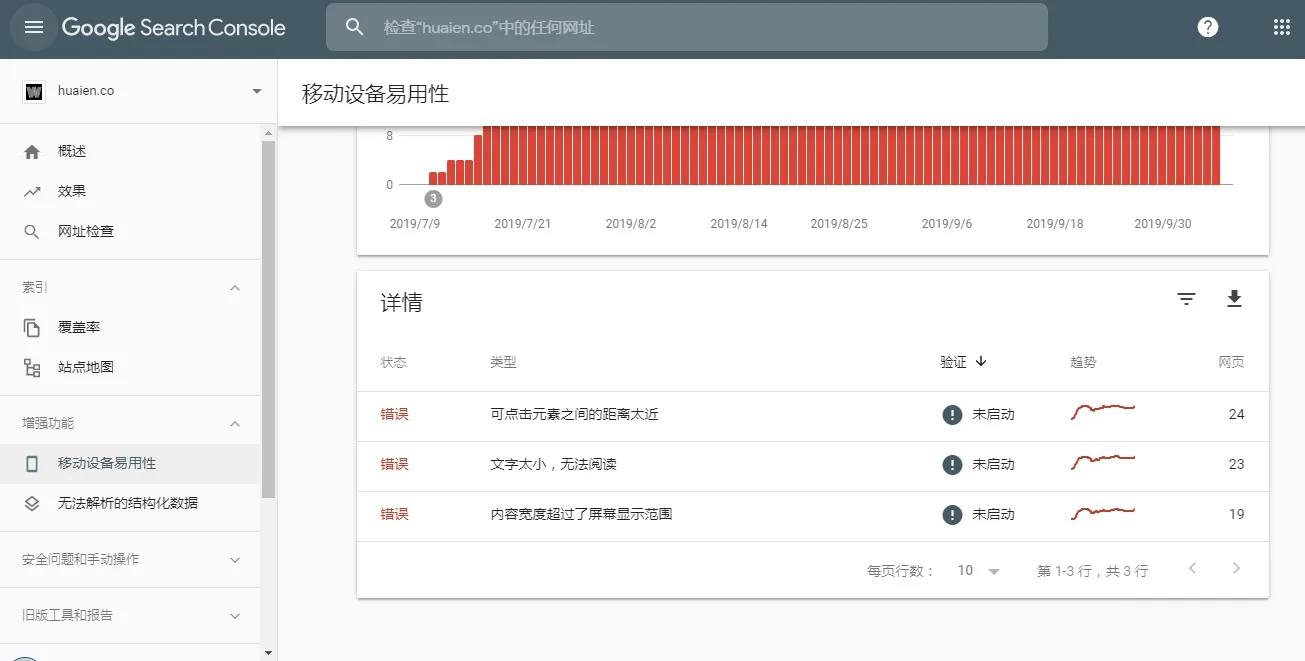Screen dimensions: 1305x661
Task: Open the rows-per-page dropdown showing 10
Action: coord(976,569)
